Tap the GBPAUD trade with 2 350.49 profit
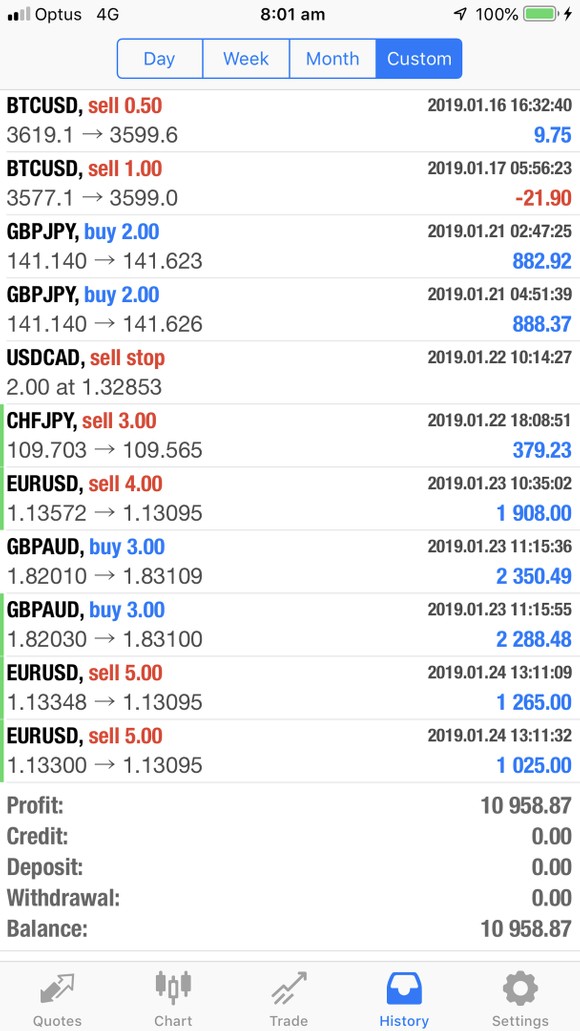The height and width of the screenshot is (1031, 580). (x=290, y=562)
